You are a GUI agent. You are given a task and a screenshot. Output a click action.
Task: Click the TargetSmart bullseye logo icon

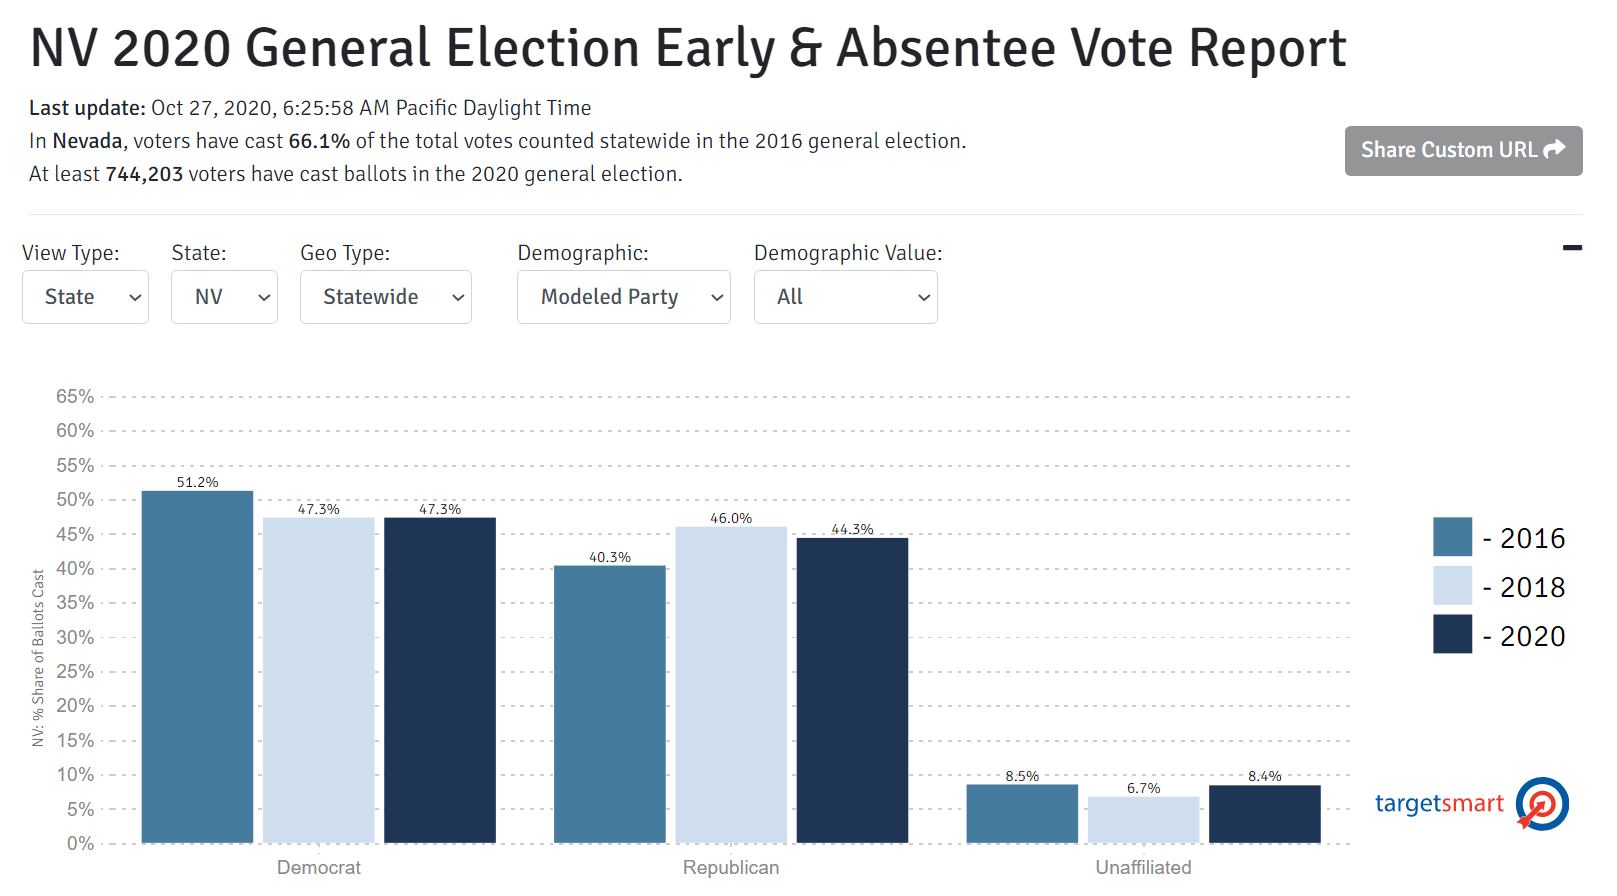coord(1541,804)
